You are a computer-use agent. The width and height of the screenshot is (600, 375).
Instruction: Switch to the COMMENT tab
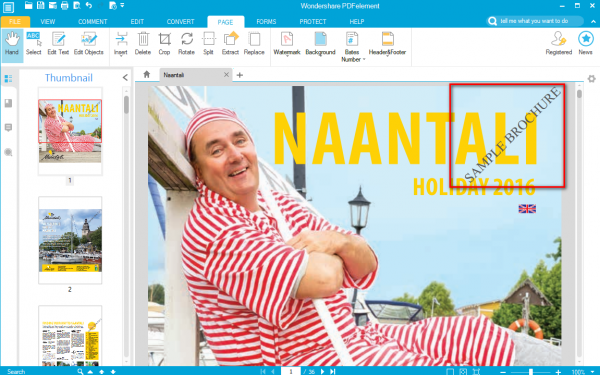click(93, 21)
